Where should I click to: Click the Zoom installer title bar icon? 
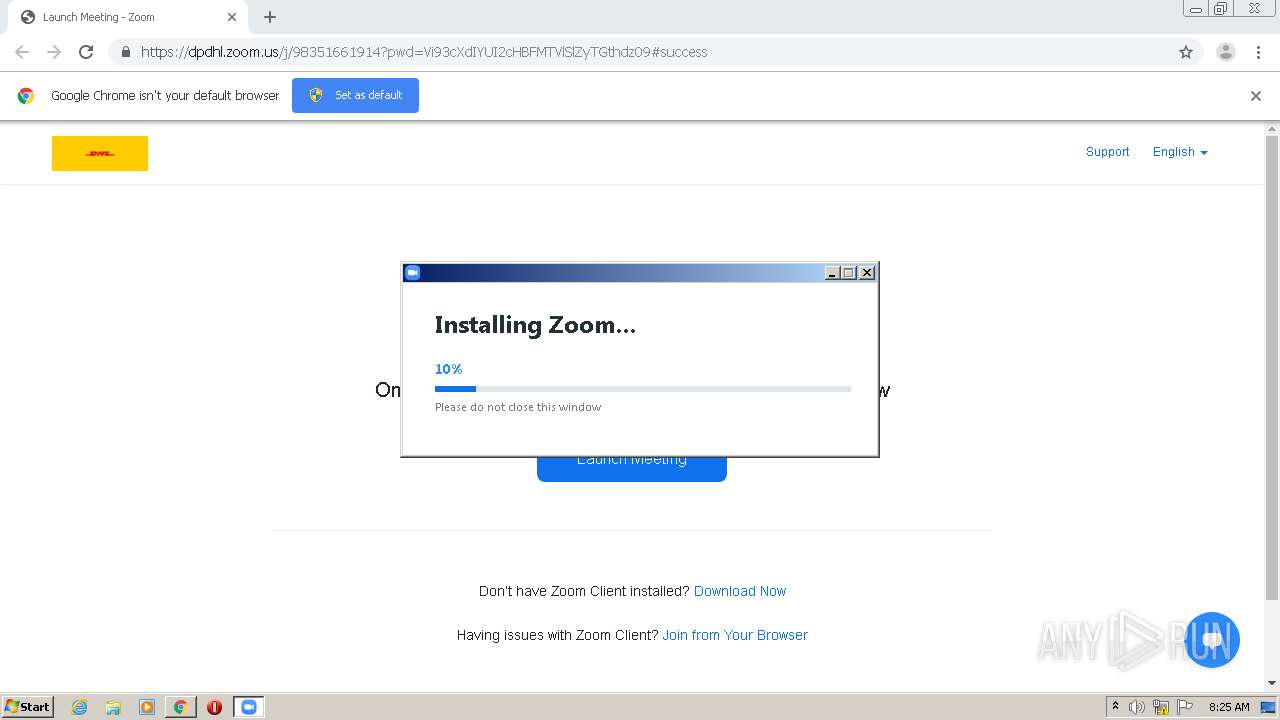click(412, 272)
